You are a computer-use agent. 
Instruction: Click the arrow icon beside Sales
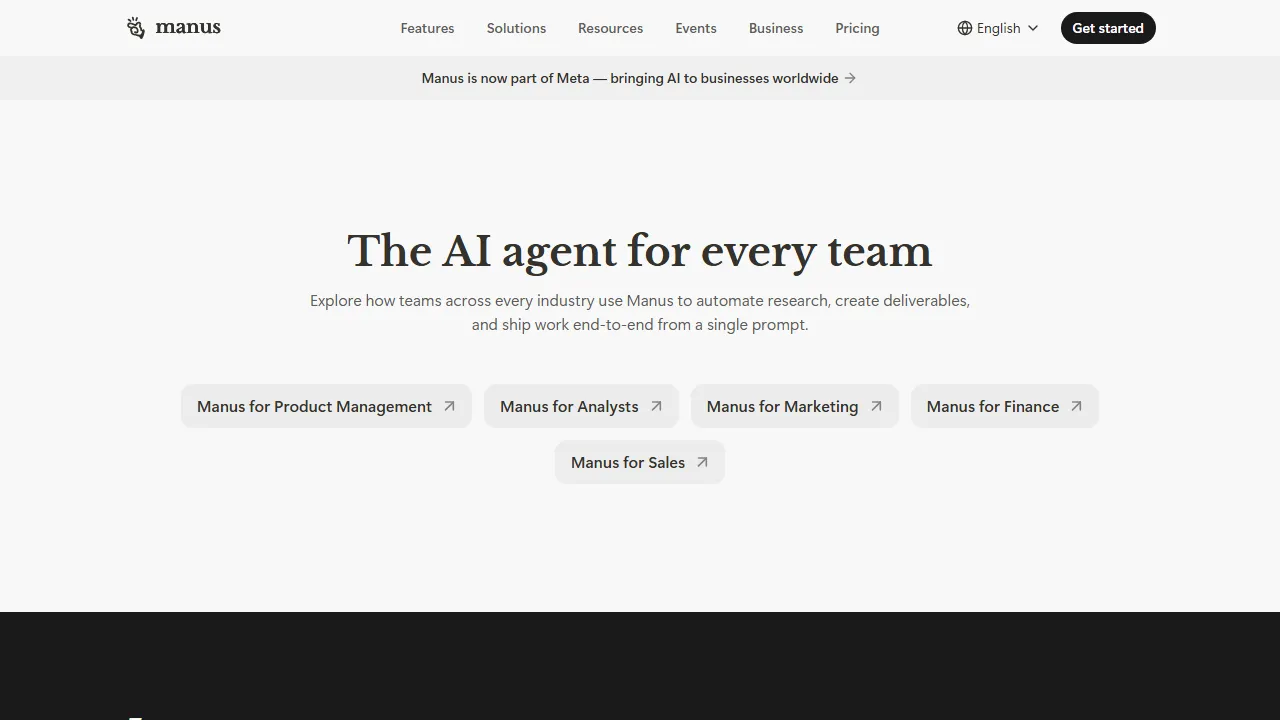[702, 462]
